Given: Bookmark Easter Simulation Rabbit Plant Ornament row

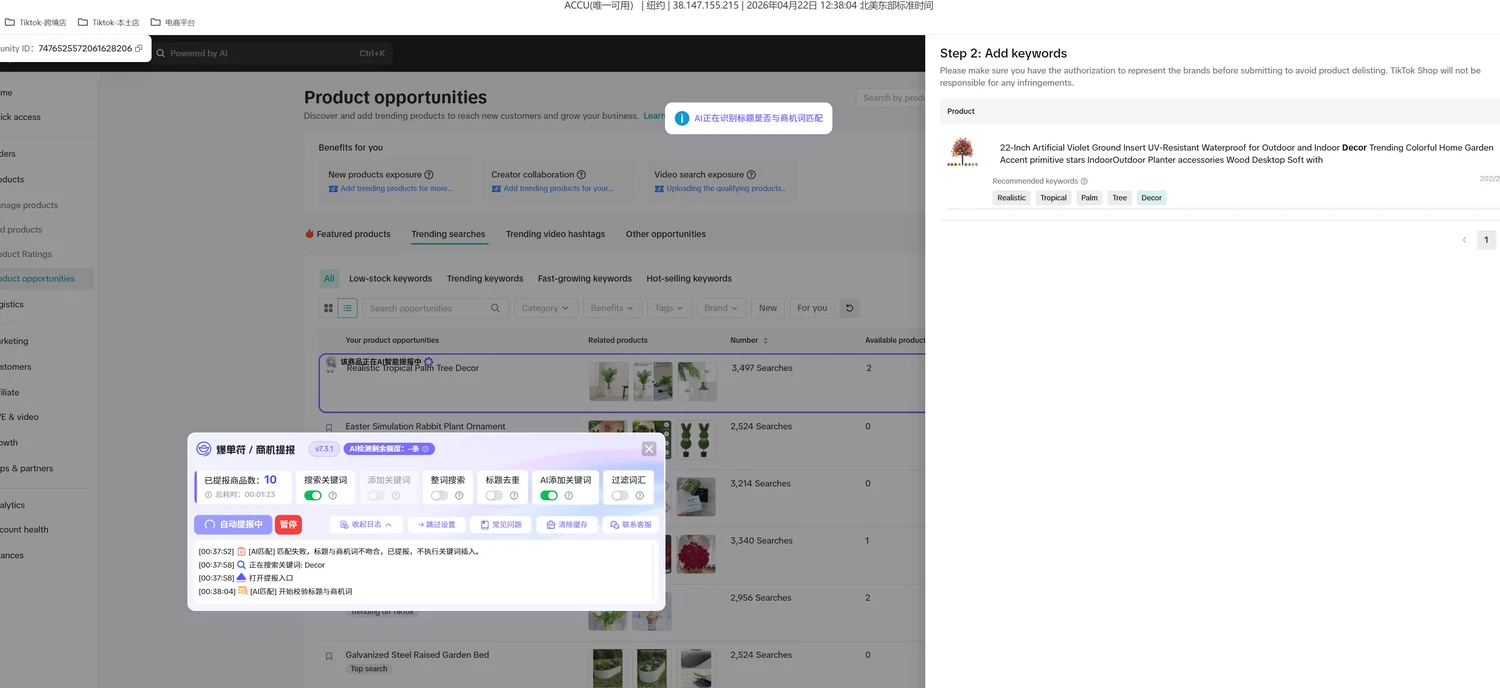Looking at the screenshot, I should [329, 427].
